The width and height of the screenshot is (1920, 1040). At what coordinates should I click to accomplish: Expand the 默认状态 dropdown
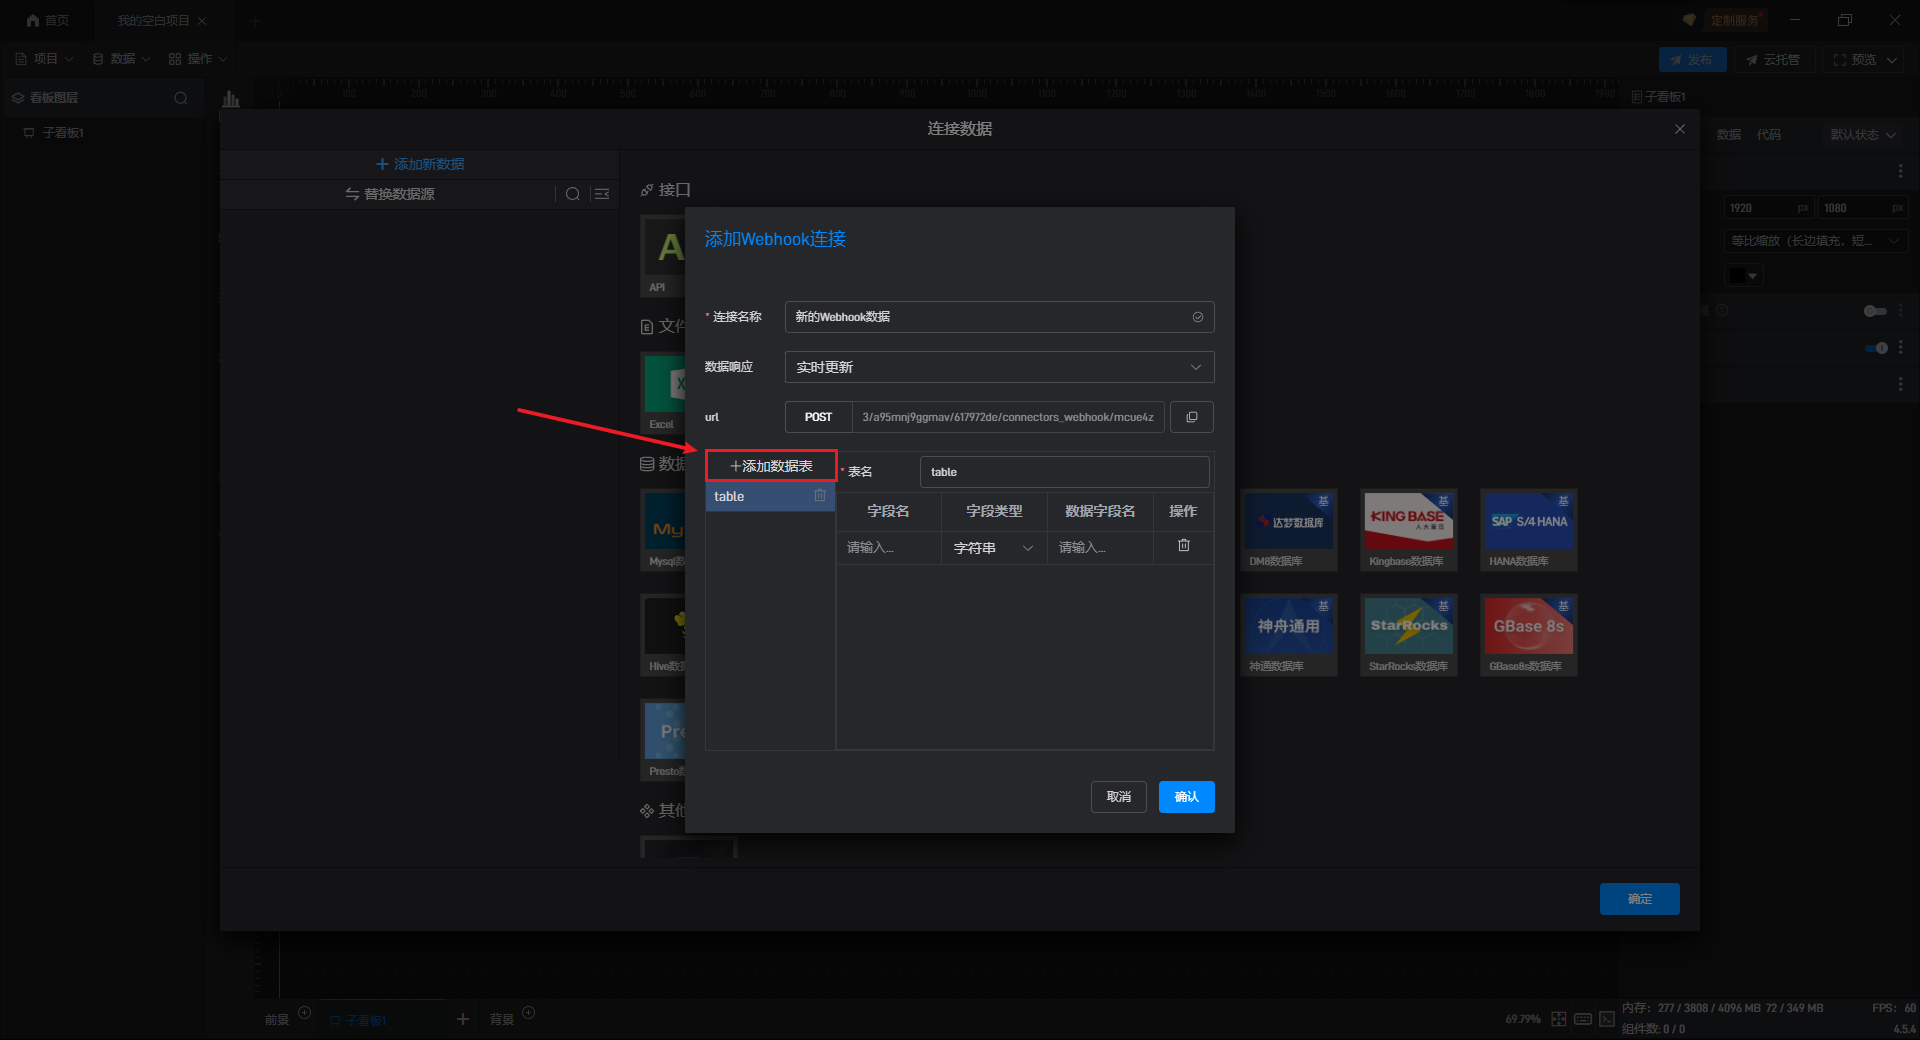click(1862, 135)
